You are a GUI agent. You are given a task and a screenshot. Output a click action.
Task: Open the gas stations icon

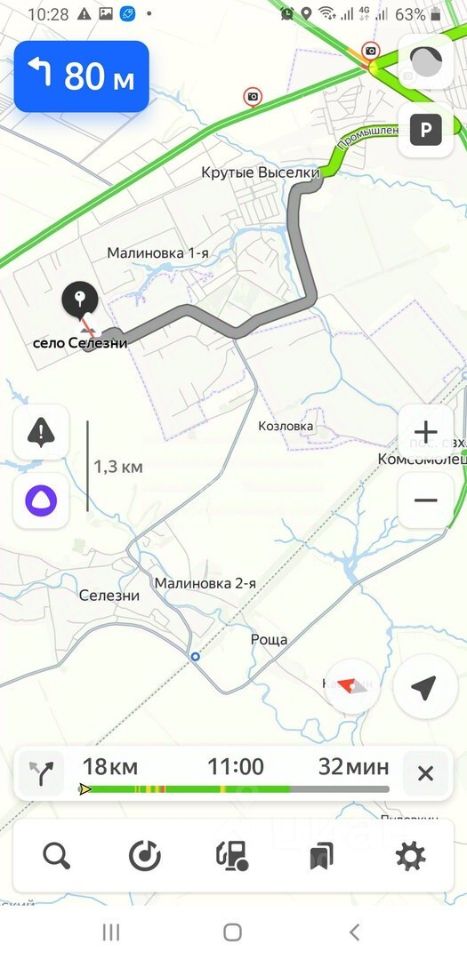click(x=233, y=855)
